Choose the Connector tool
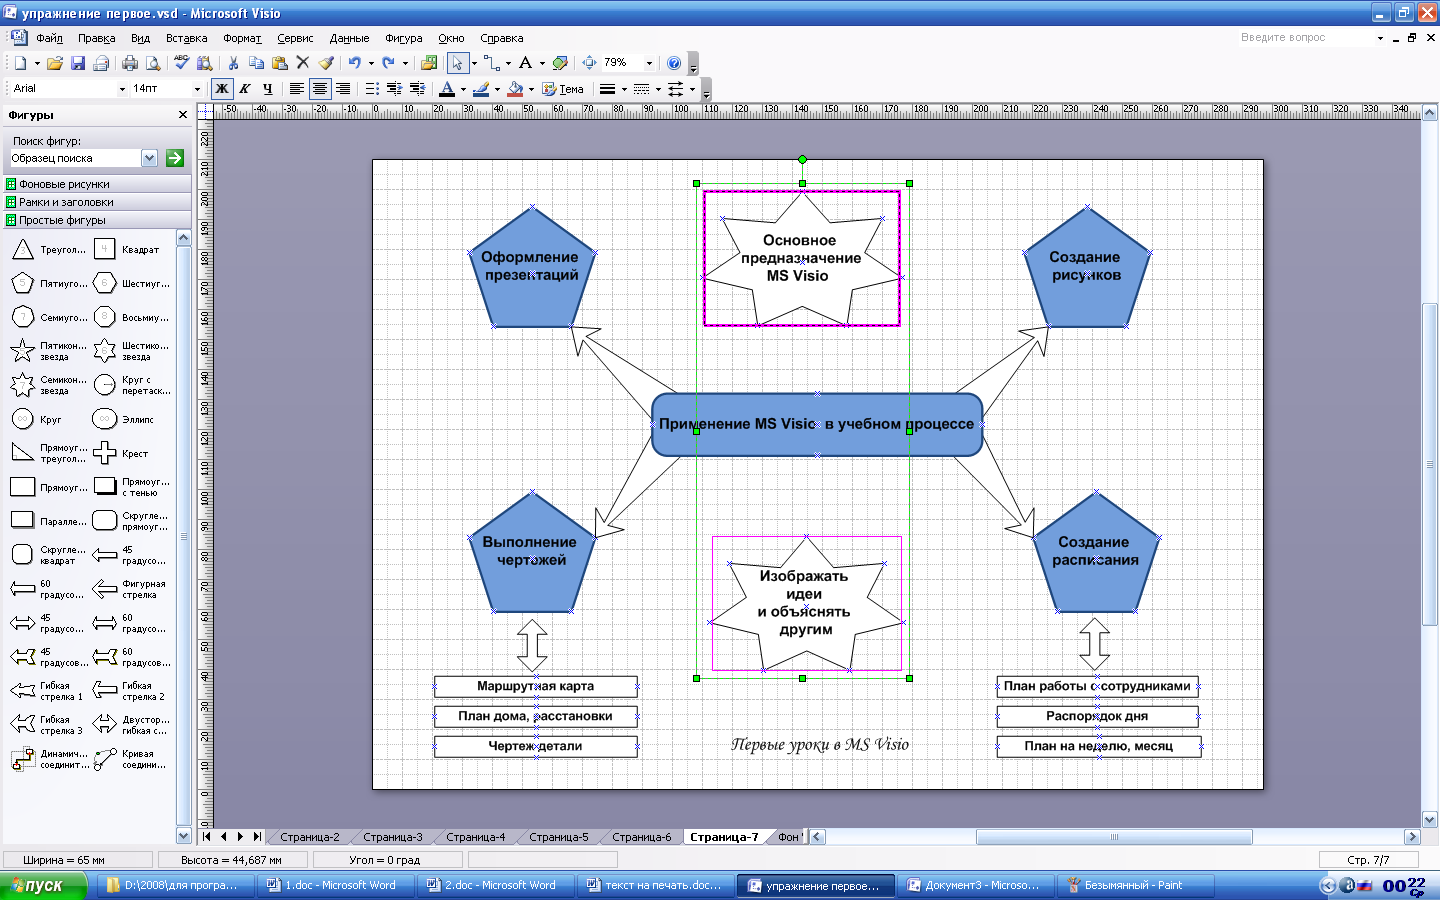This screenshot has width=1440, height=900. (x=492, y=63)
